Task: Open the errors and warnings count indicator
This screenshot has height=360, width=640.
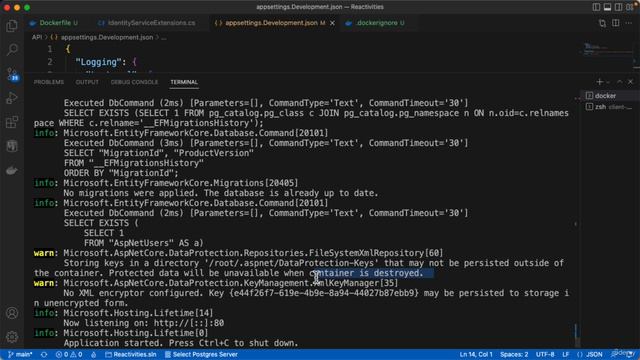Action: coord(69,354)
